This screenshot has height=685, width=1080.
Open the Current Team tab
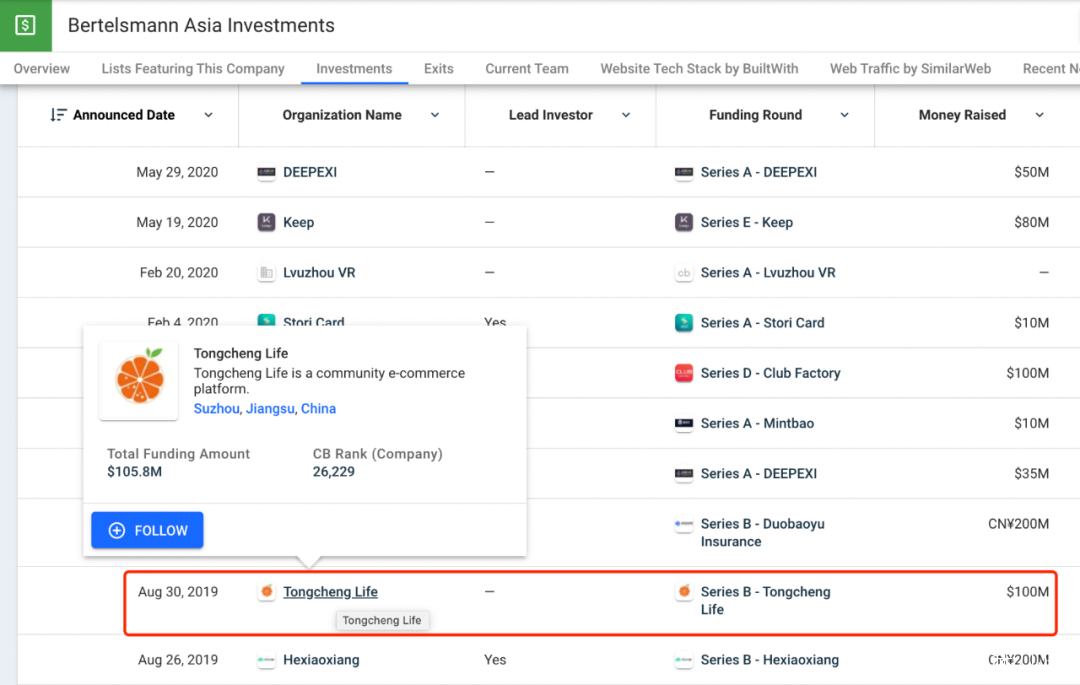pyautogui.click(x=526, y=69)
